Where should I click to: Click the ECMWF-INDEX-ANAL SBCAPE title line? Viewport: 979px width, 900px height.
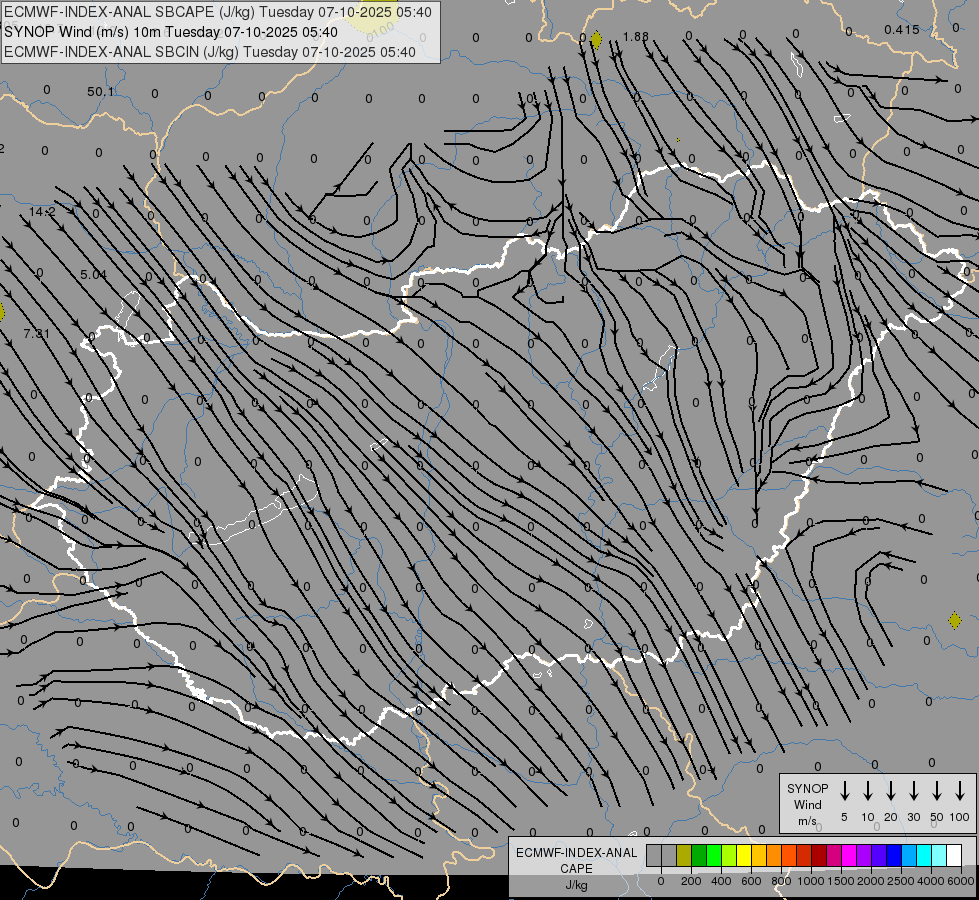(x=218, y=12)
